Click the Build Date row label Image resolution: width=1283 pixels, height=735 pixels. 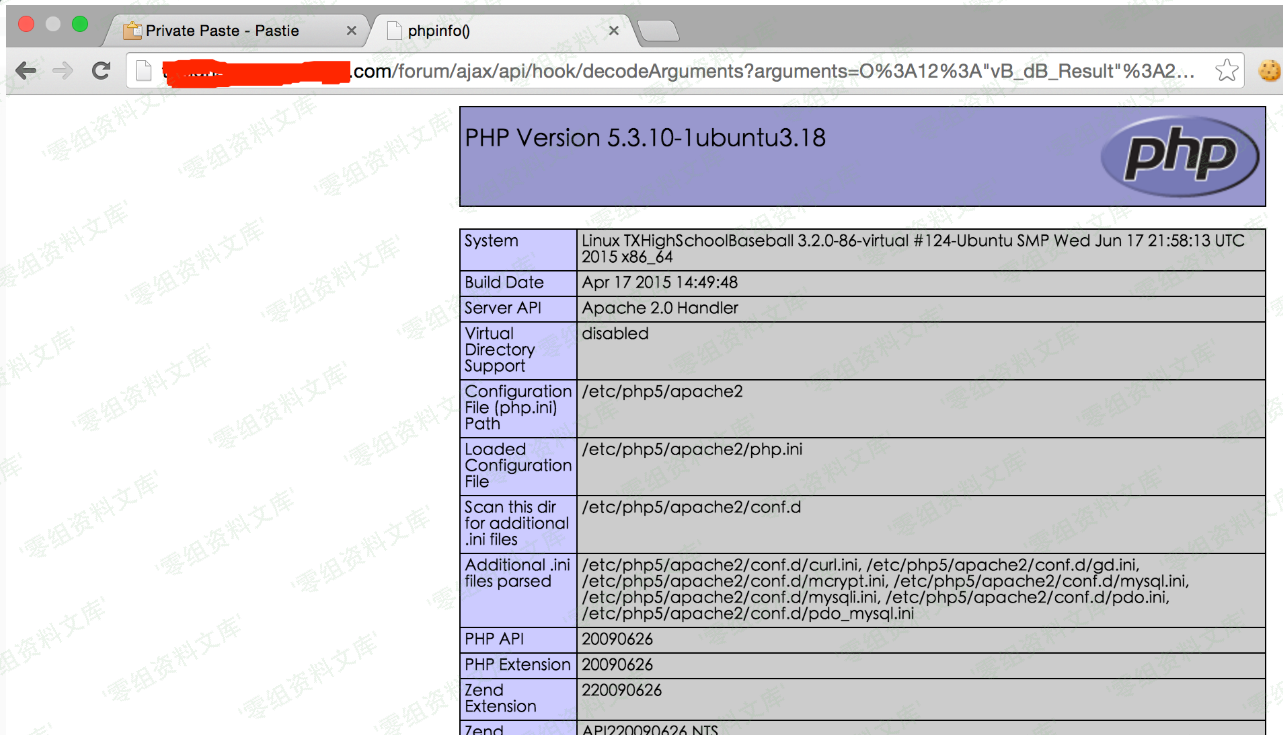click(x=504, y=283)
